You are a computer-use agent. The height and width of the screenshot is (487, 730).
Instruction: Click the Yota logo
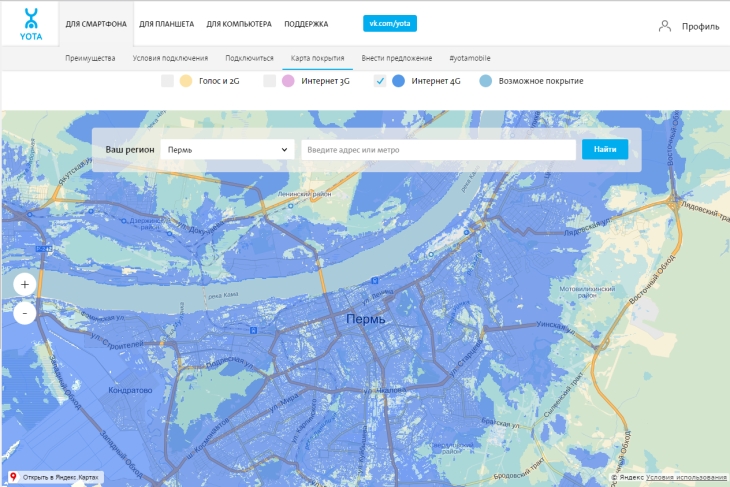pyautogui.click(x=31, y=24)
